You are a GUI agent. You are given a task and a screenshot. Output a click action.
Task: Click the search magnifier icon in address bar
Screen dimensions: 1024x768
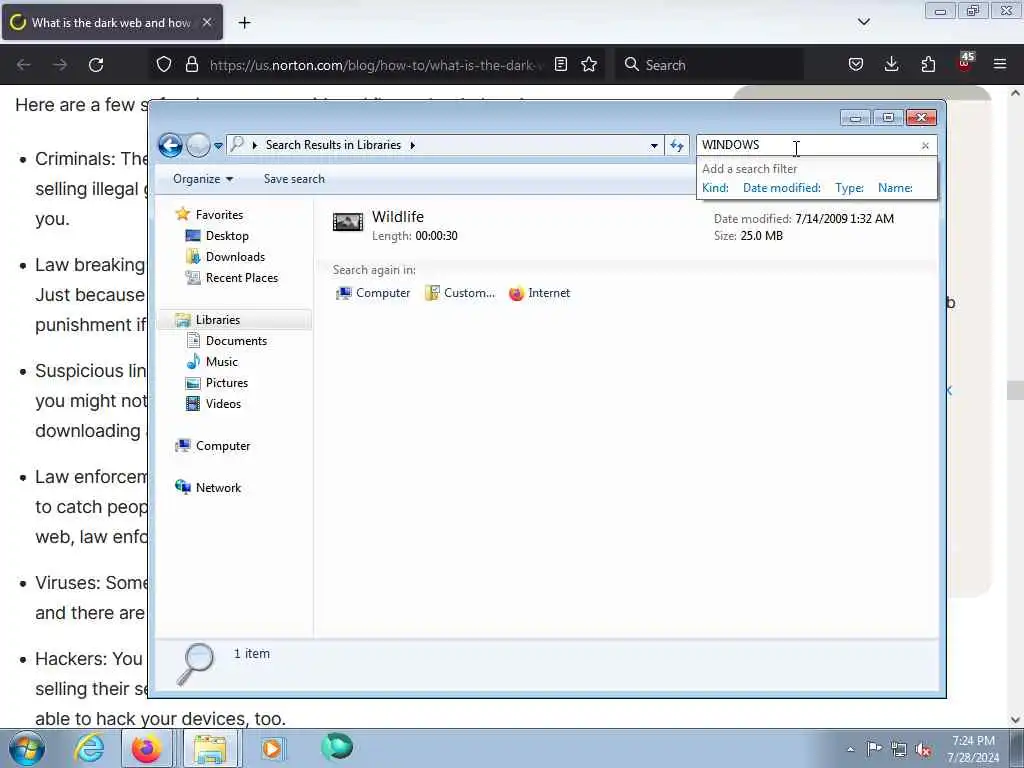[237, 144]
